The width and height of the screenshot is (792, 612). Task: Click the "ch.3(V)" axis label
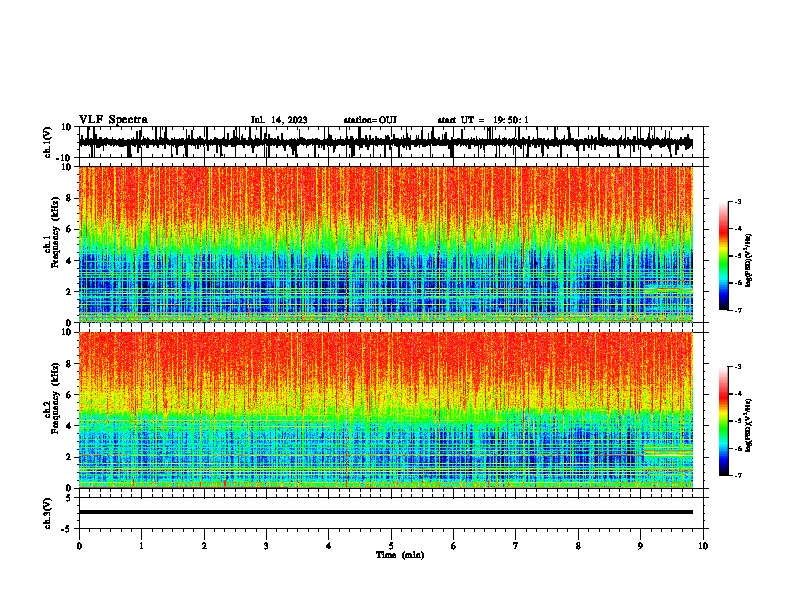tap(48, 513)
